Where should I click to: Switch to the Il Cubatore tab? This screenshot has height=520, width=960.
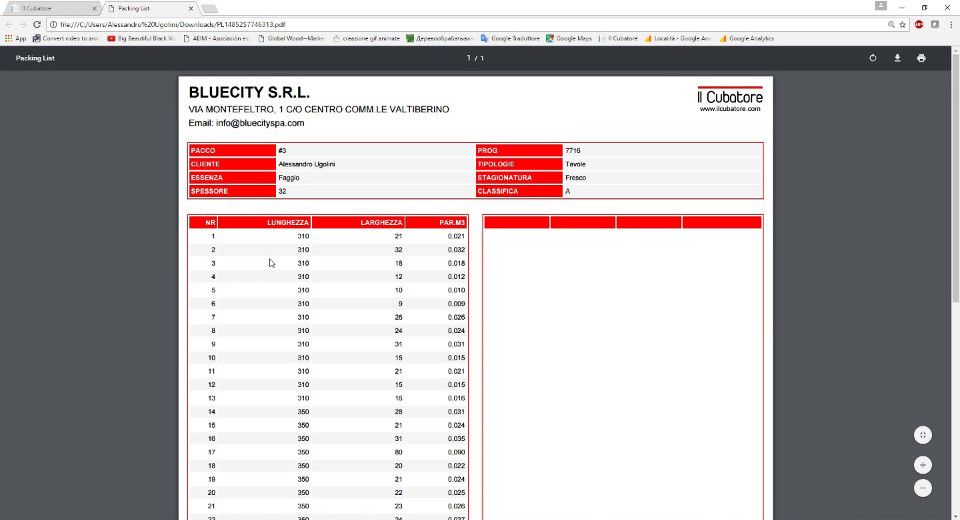pos(52,9)
